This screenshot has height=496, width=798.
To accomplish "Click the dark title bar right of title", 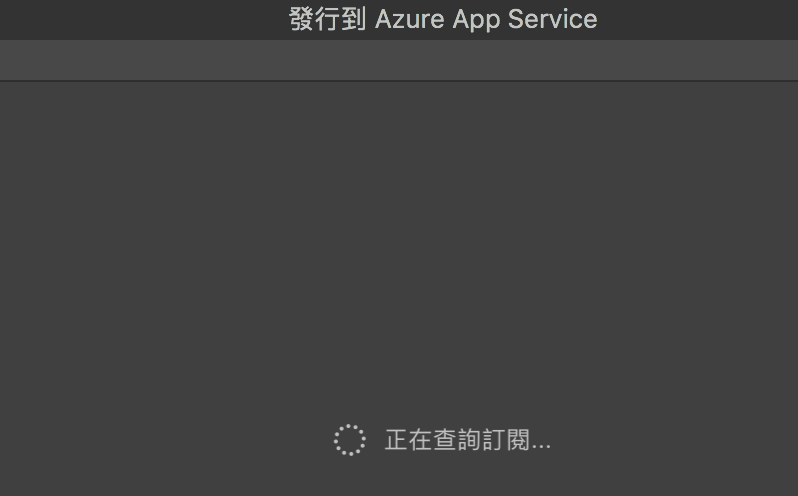I will pyautogui.click(x=700, y=19).
